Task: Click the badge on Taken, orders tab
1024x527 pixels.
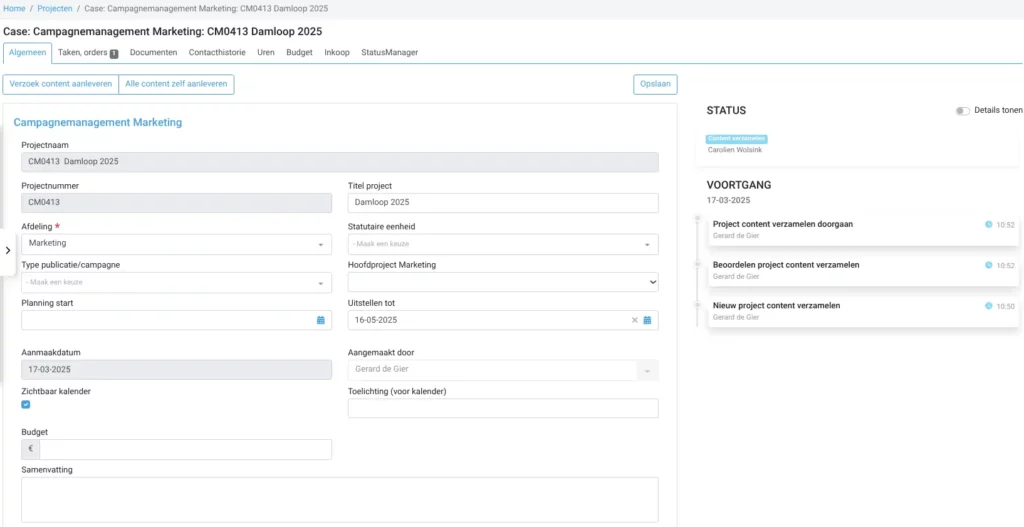Action: tap(114, 54)
